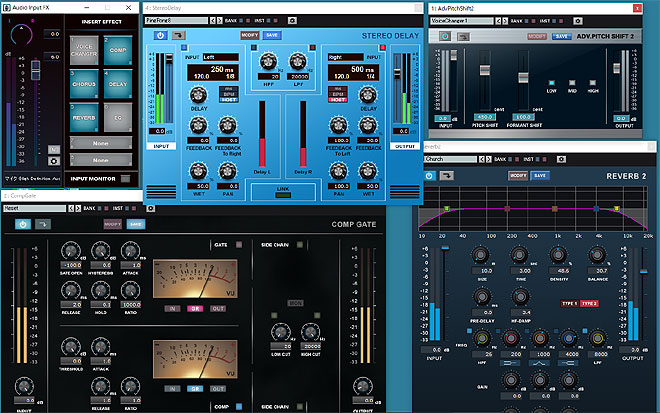Open the VoiceChanger1 preset box
Image resolution: width=660 pixels, height=413 pixels.
tap(462, 21)
